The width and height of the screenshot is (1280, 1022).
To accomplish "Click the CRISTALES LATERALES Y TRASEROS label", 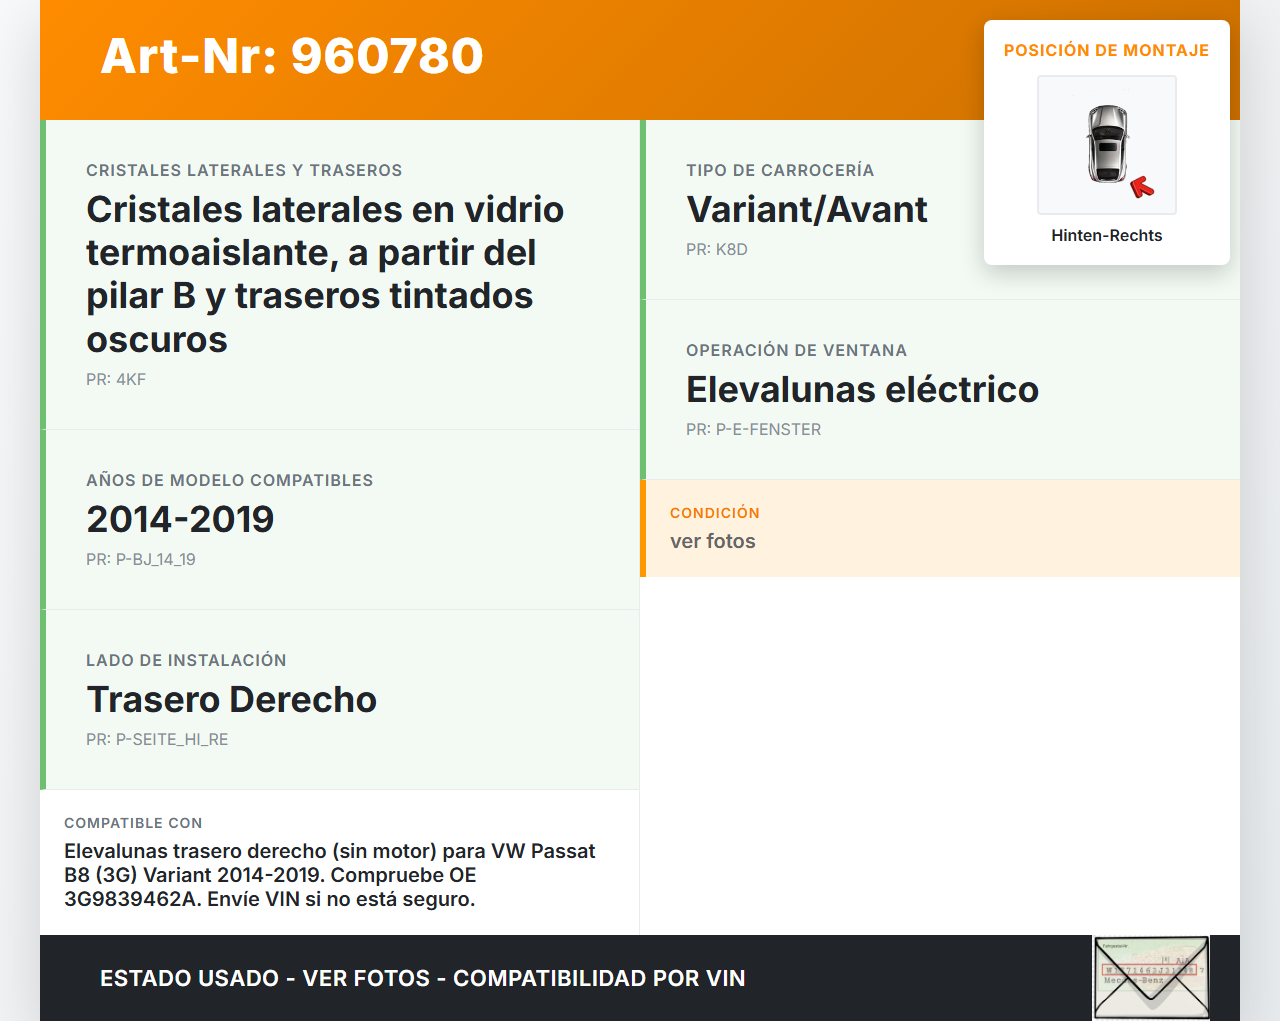I will pyautogui.click(x=244, y=170).
